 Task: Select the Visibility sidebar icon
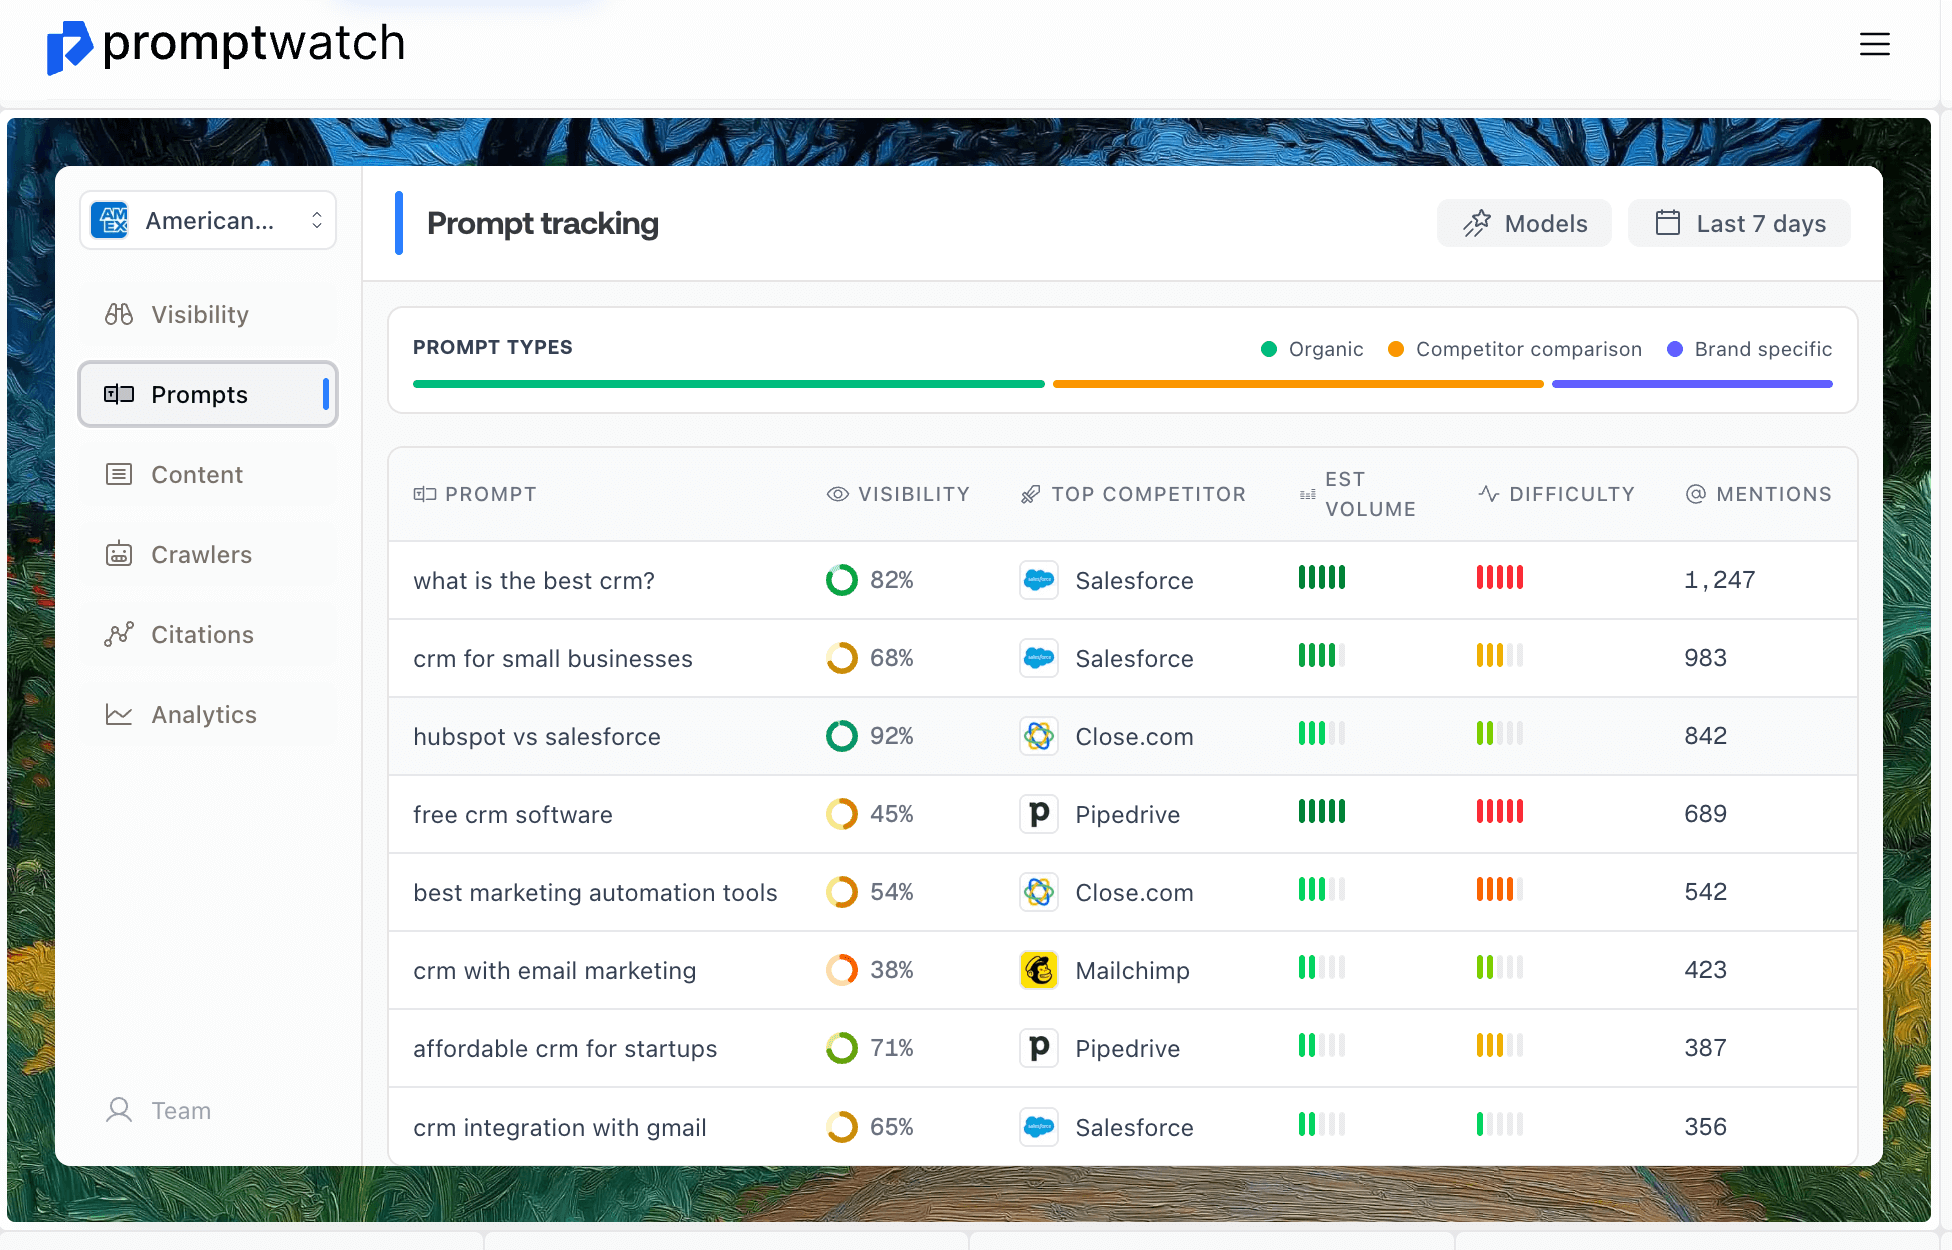click(x=118, y=314)
